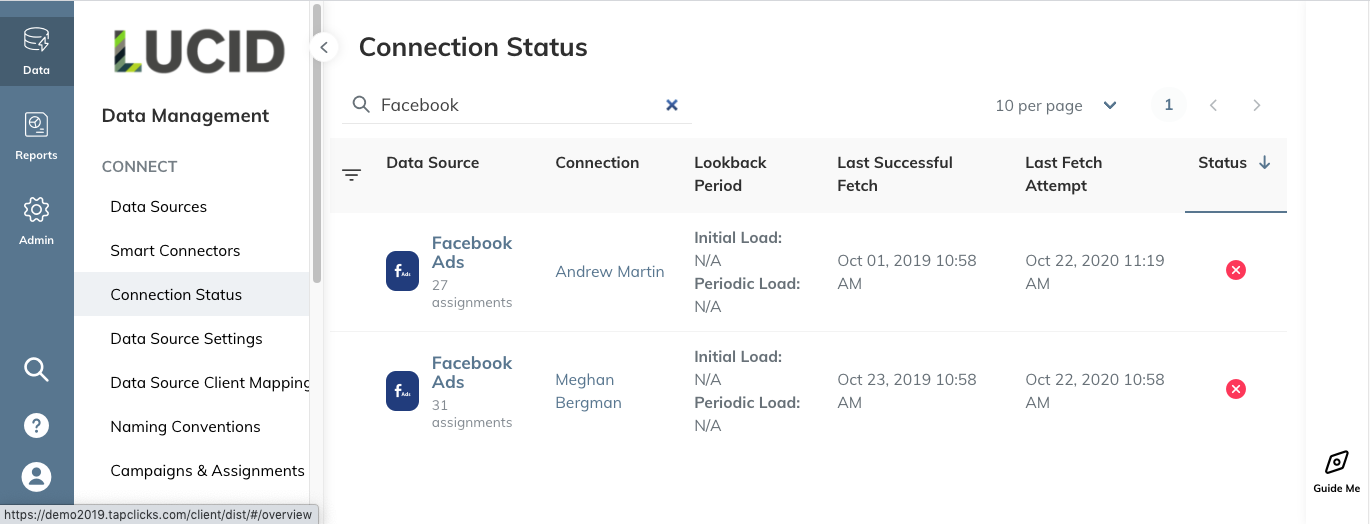Open the Reports section icon
1370x524 pixels.
(36, 136)
